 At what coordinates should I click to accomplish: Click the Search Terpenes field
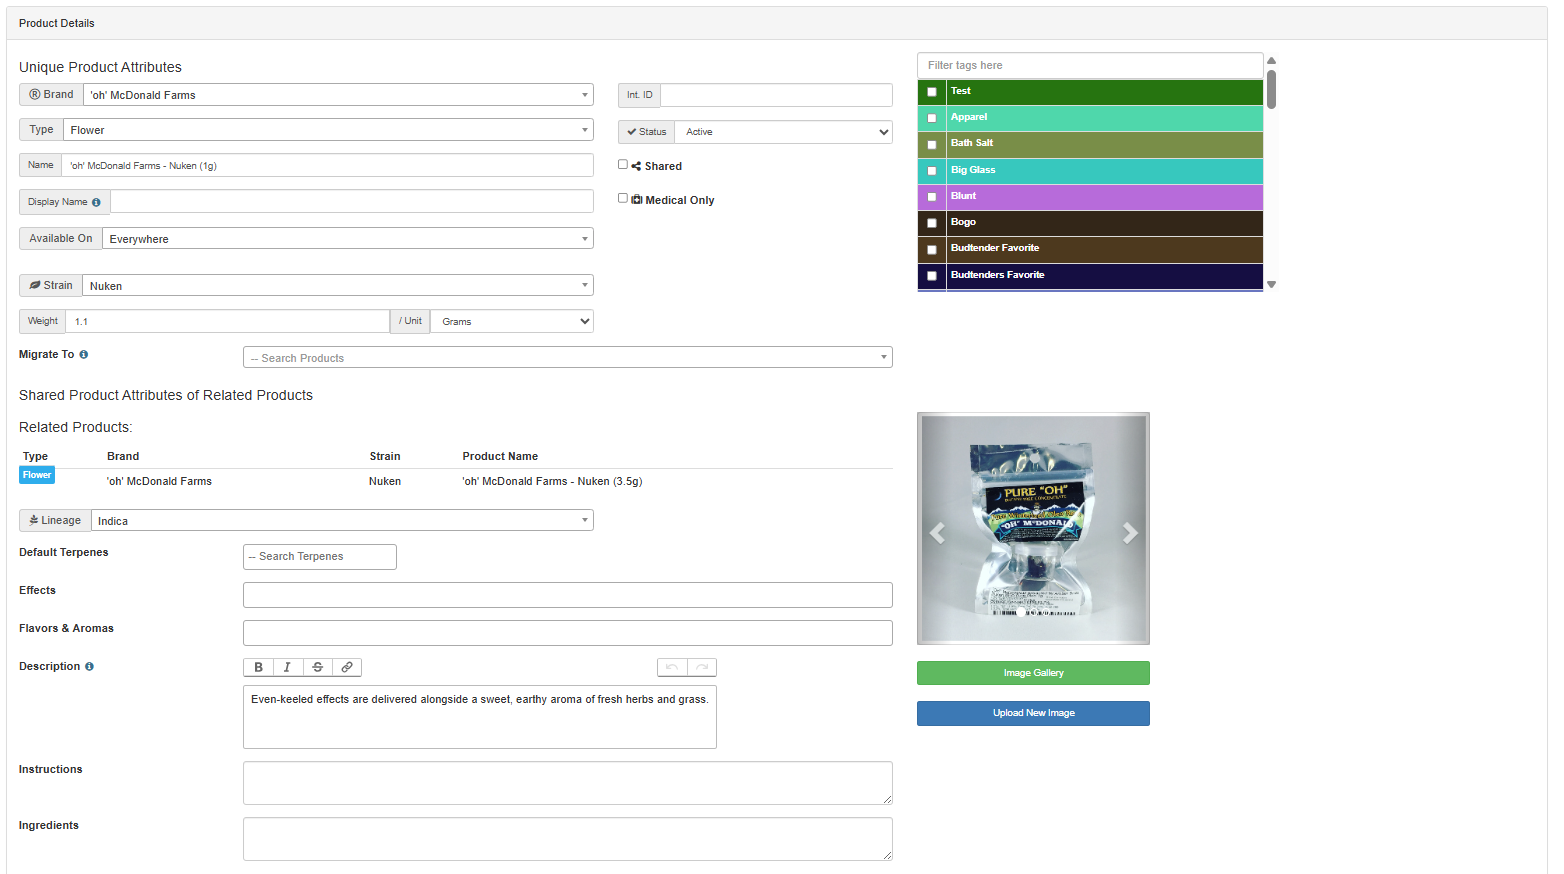(320, 557)
